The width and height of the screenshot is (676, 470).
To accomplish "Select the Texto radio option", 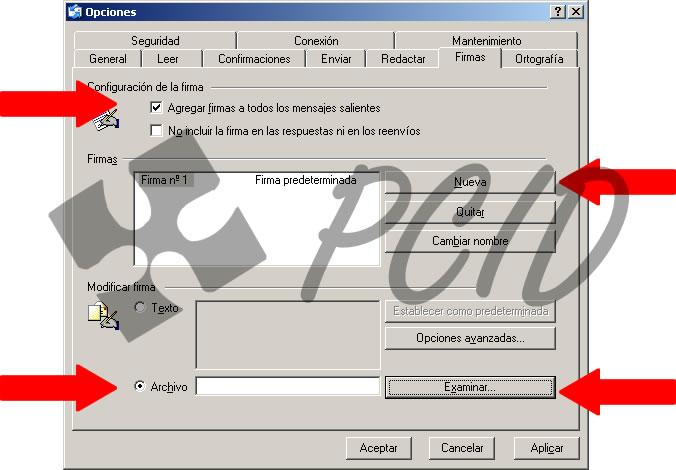I will pyautogui.click(x=140, y=308).
